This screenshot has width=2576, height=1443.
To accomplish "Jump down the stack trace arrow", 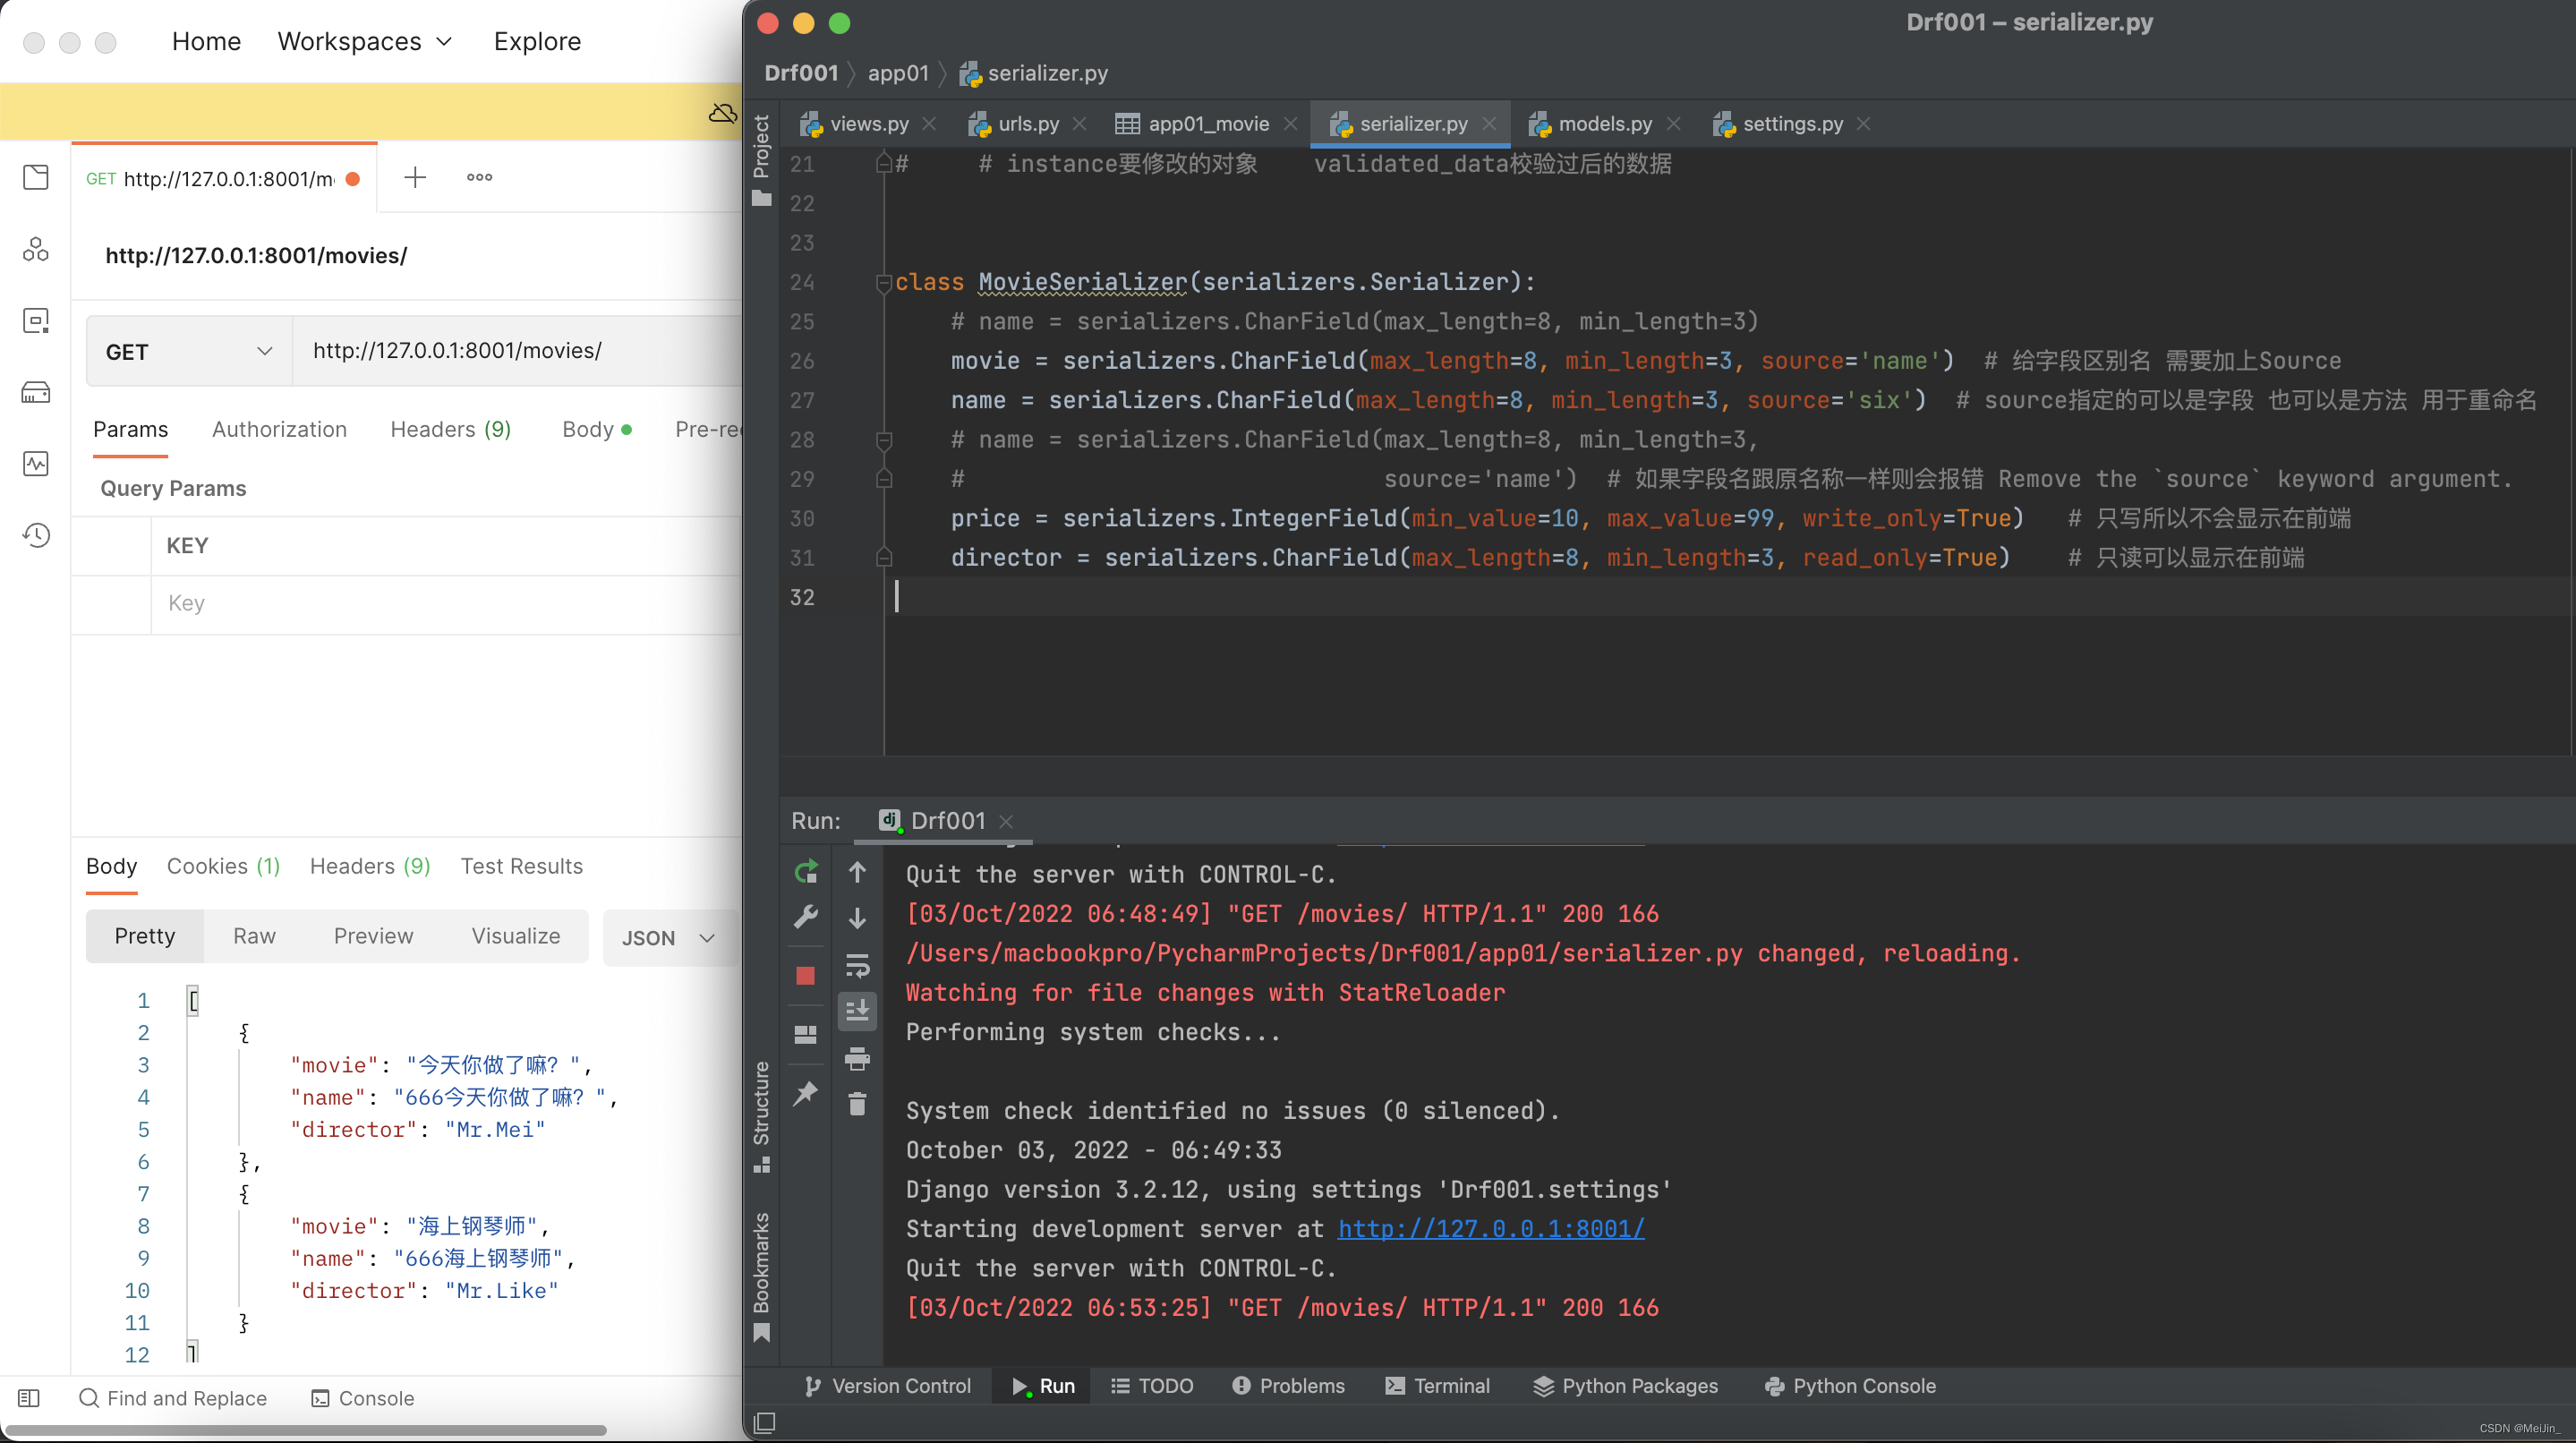I will [x=857, y=917].
